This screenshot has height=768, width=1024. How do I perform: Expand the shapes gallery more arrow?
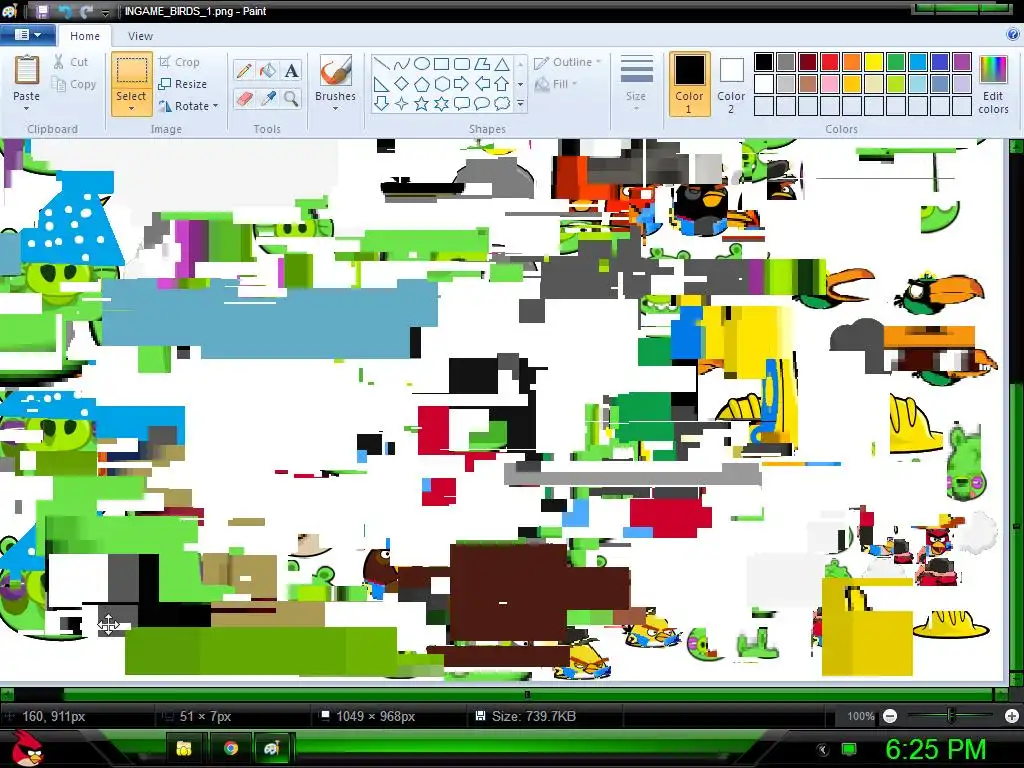point(520,103)
